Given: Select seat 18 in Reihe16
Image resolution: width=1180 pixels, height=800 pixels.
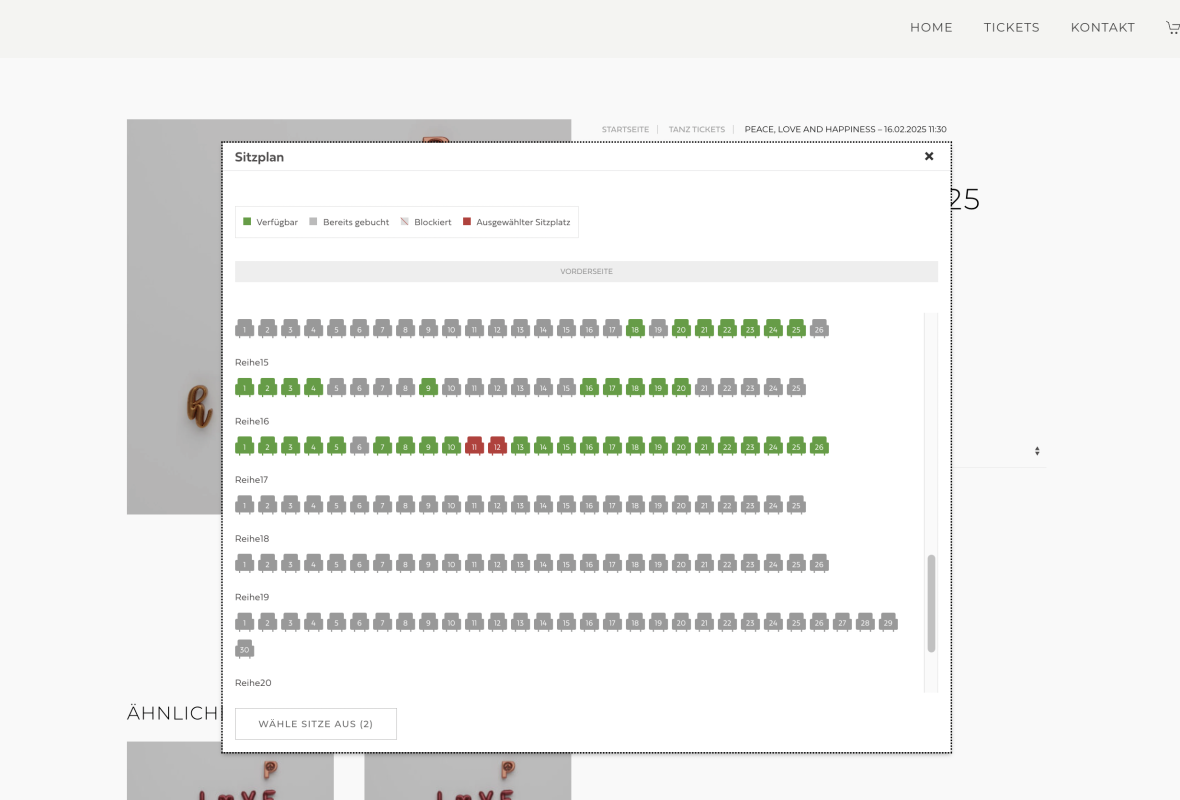Looking at the screenshot, I should tap(635, 446).
